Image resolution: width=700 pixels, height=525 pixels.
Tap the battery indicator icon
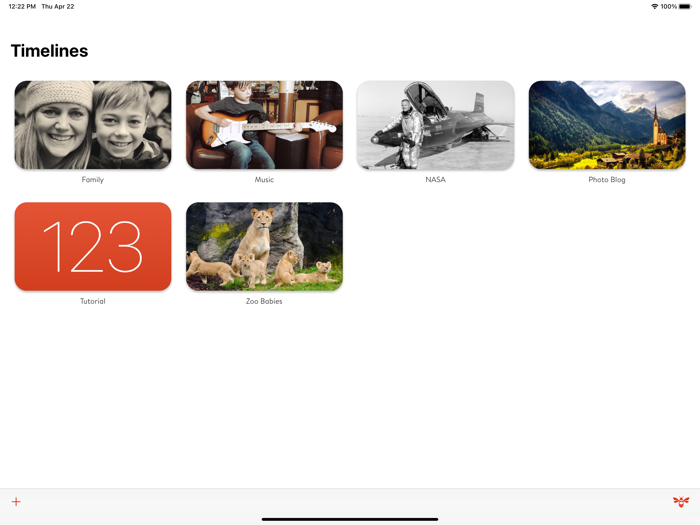coord(685,6)
